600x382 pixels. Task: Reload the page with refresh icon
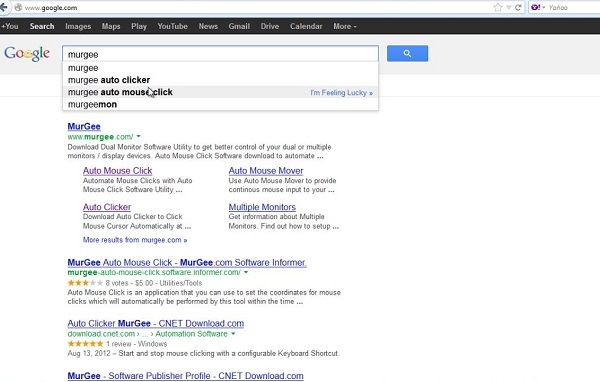[518, 7]
